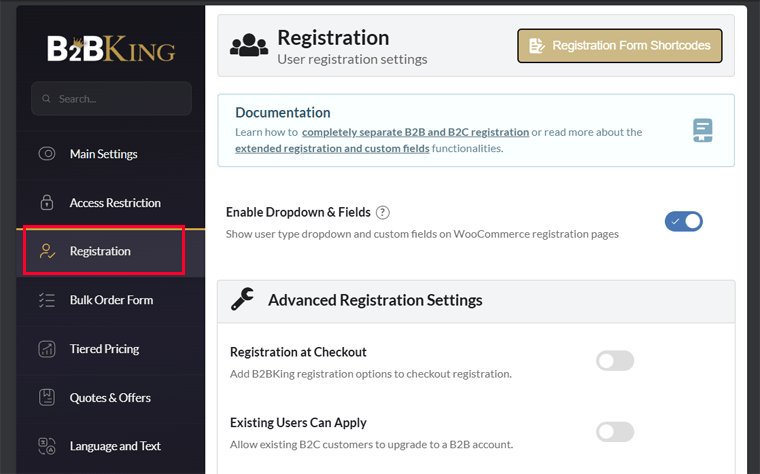Focus the sidebar Search field
The width and height of the screenshot is (760, 474).
pyautogui.click(x=111, y=99)
